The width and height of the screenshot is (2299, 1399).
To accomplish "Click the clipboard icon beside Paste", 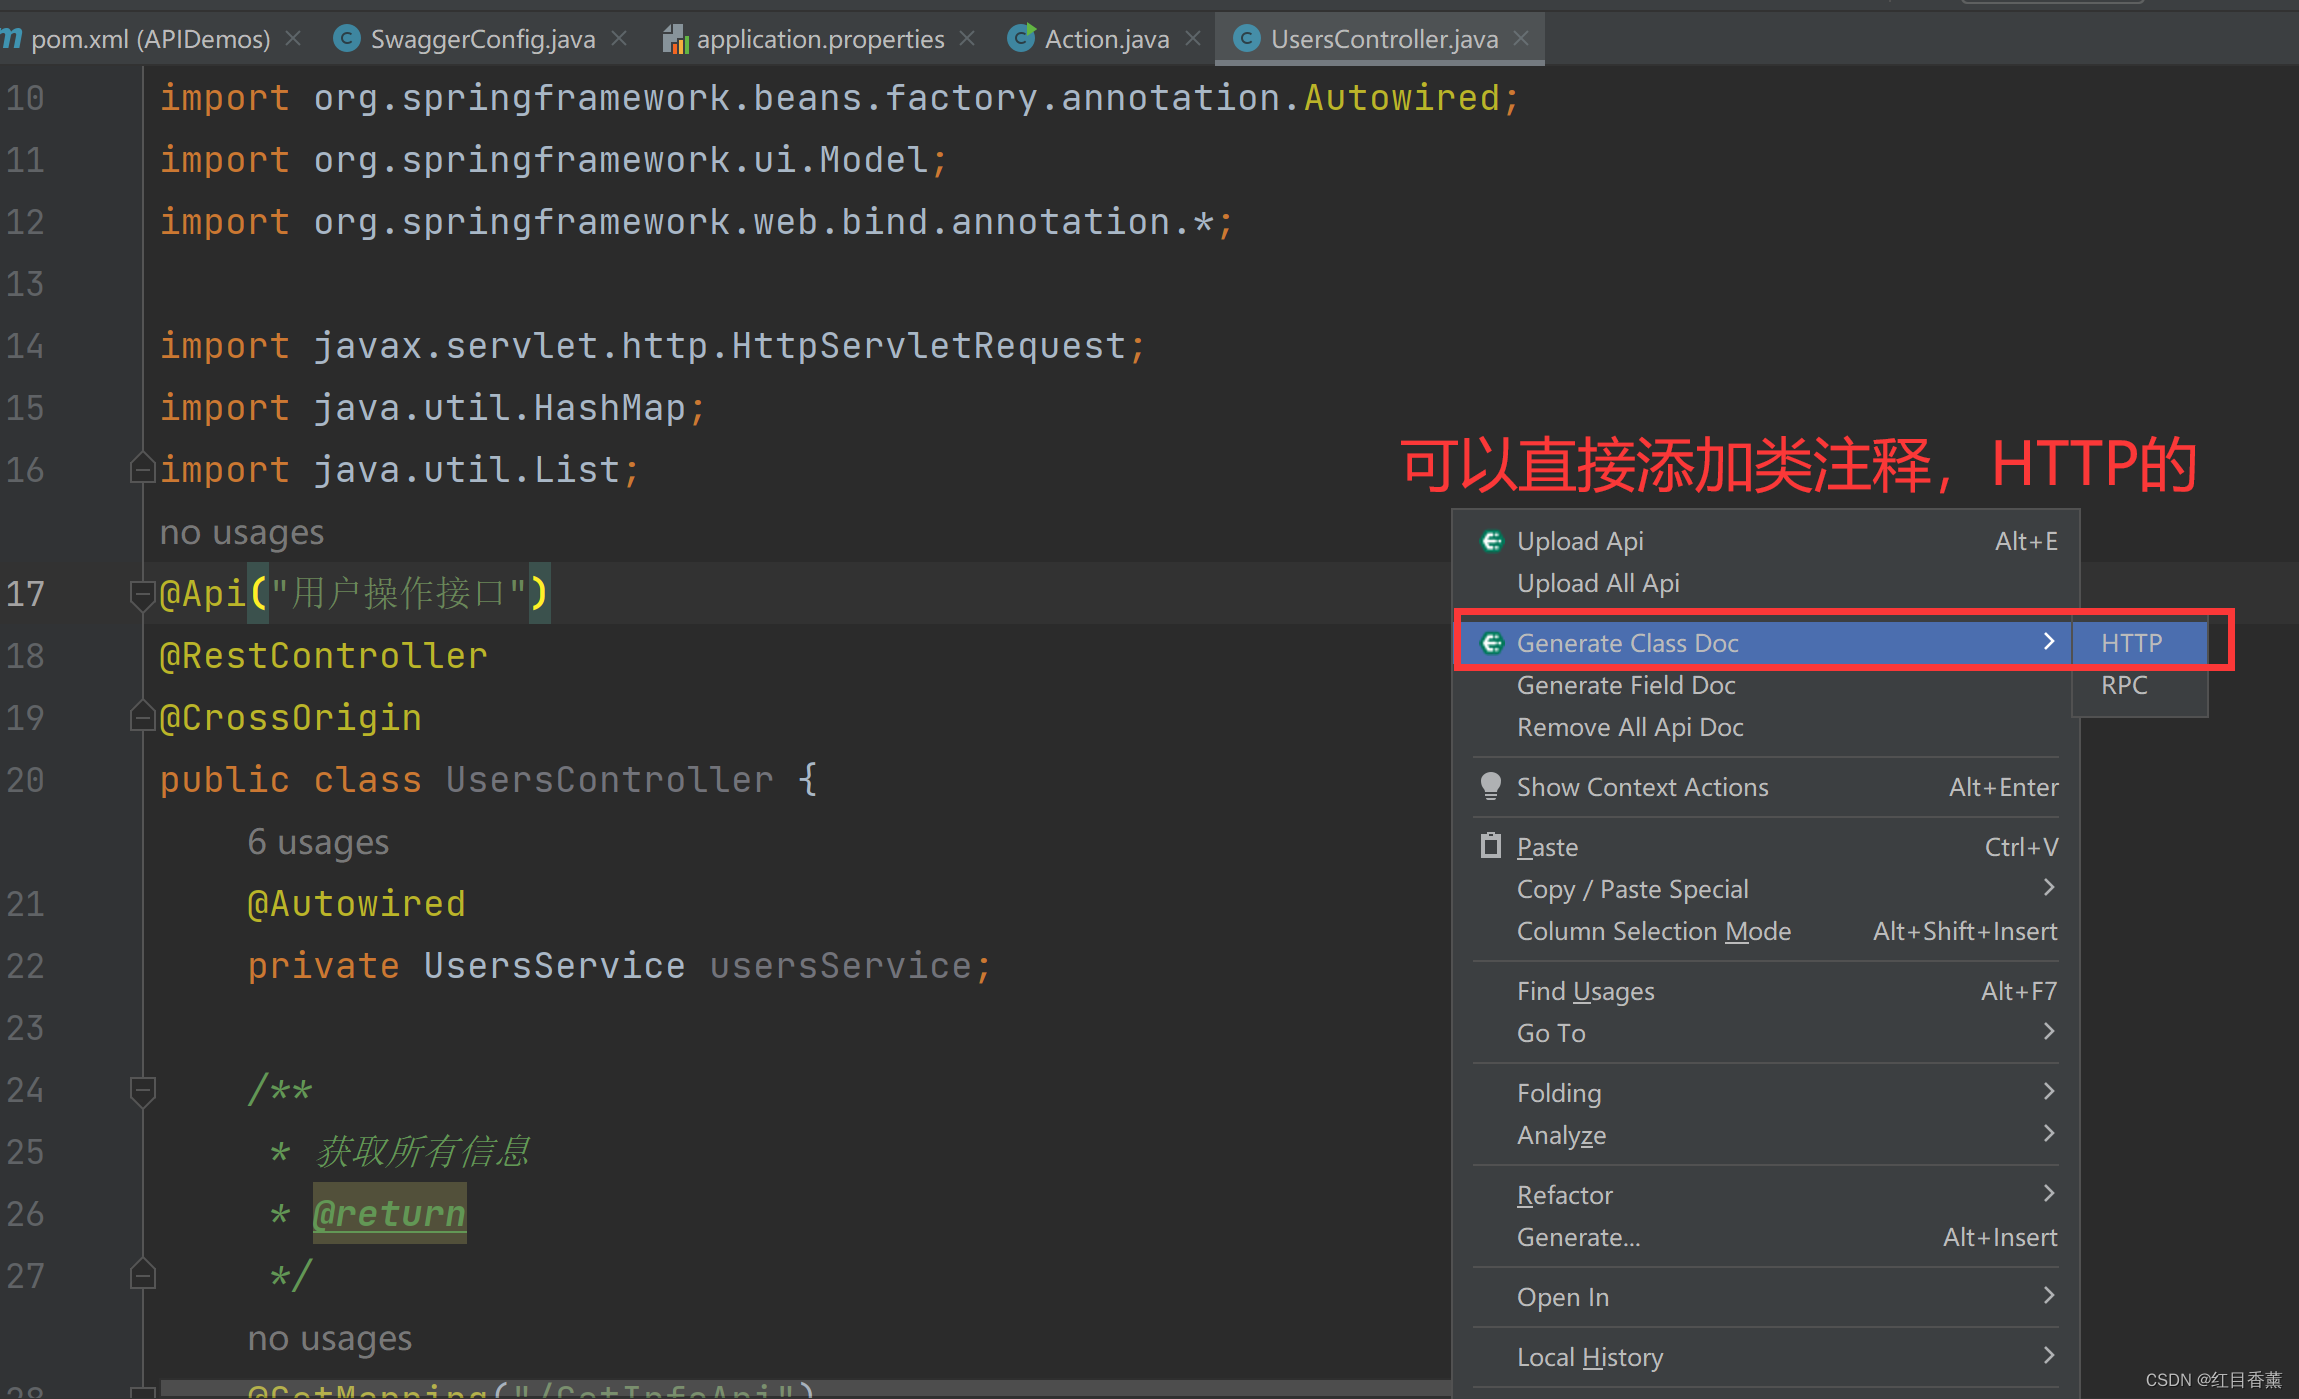I will (1491, 846).
